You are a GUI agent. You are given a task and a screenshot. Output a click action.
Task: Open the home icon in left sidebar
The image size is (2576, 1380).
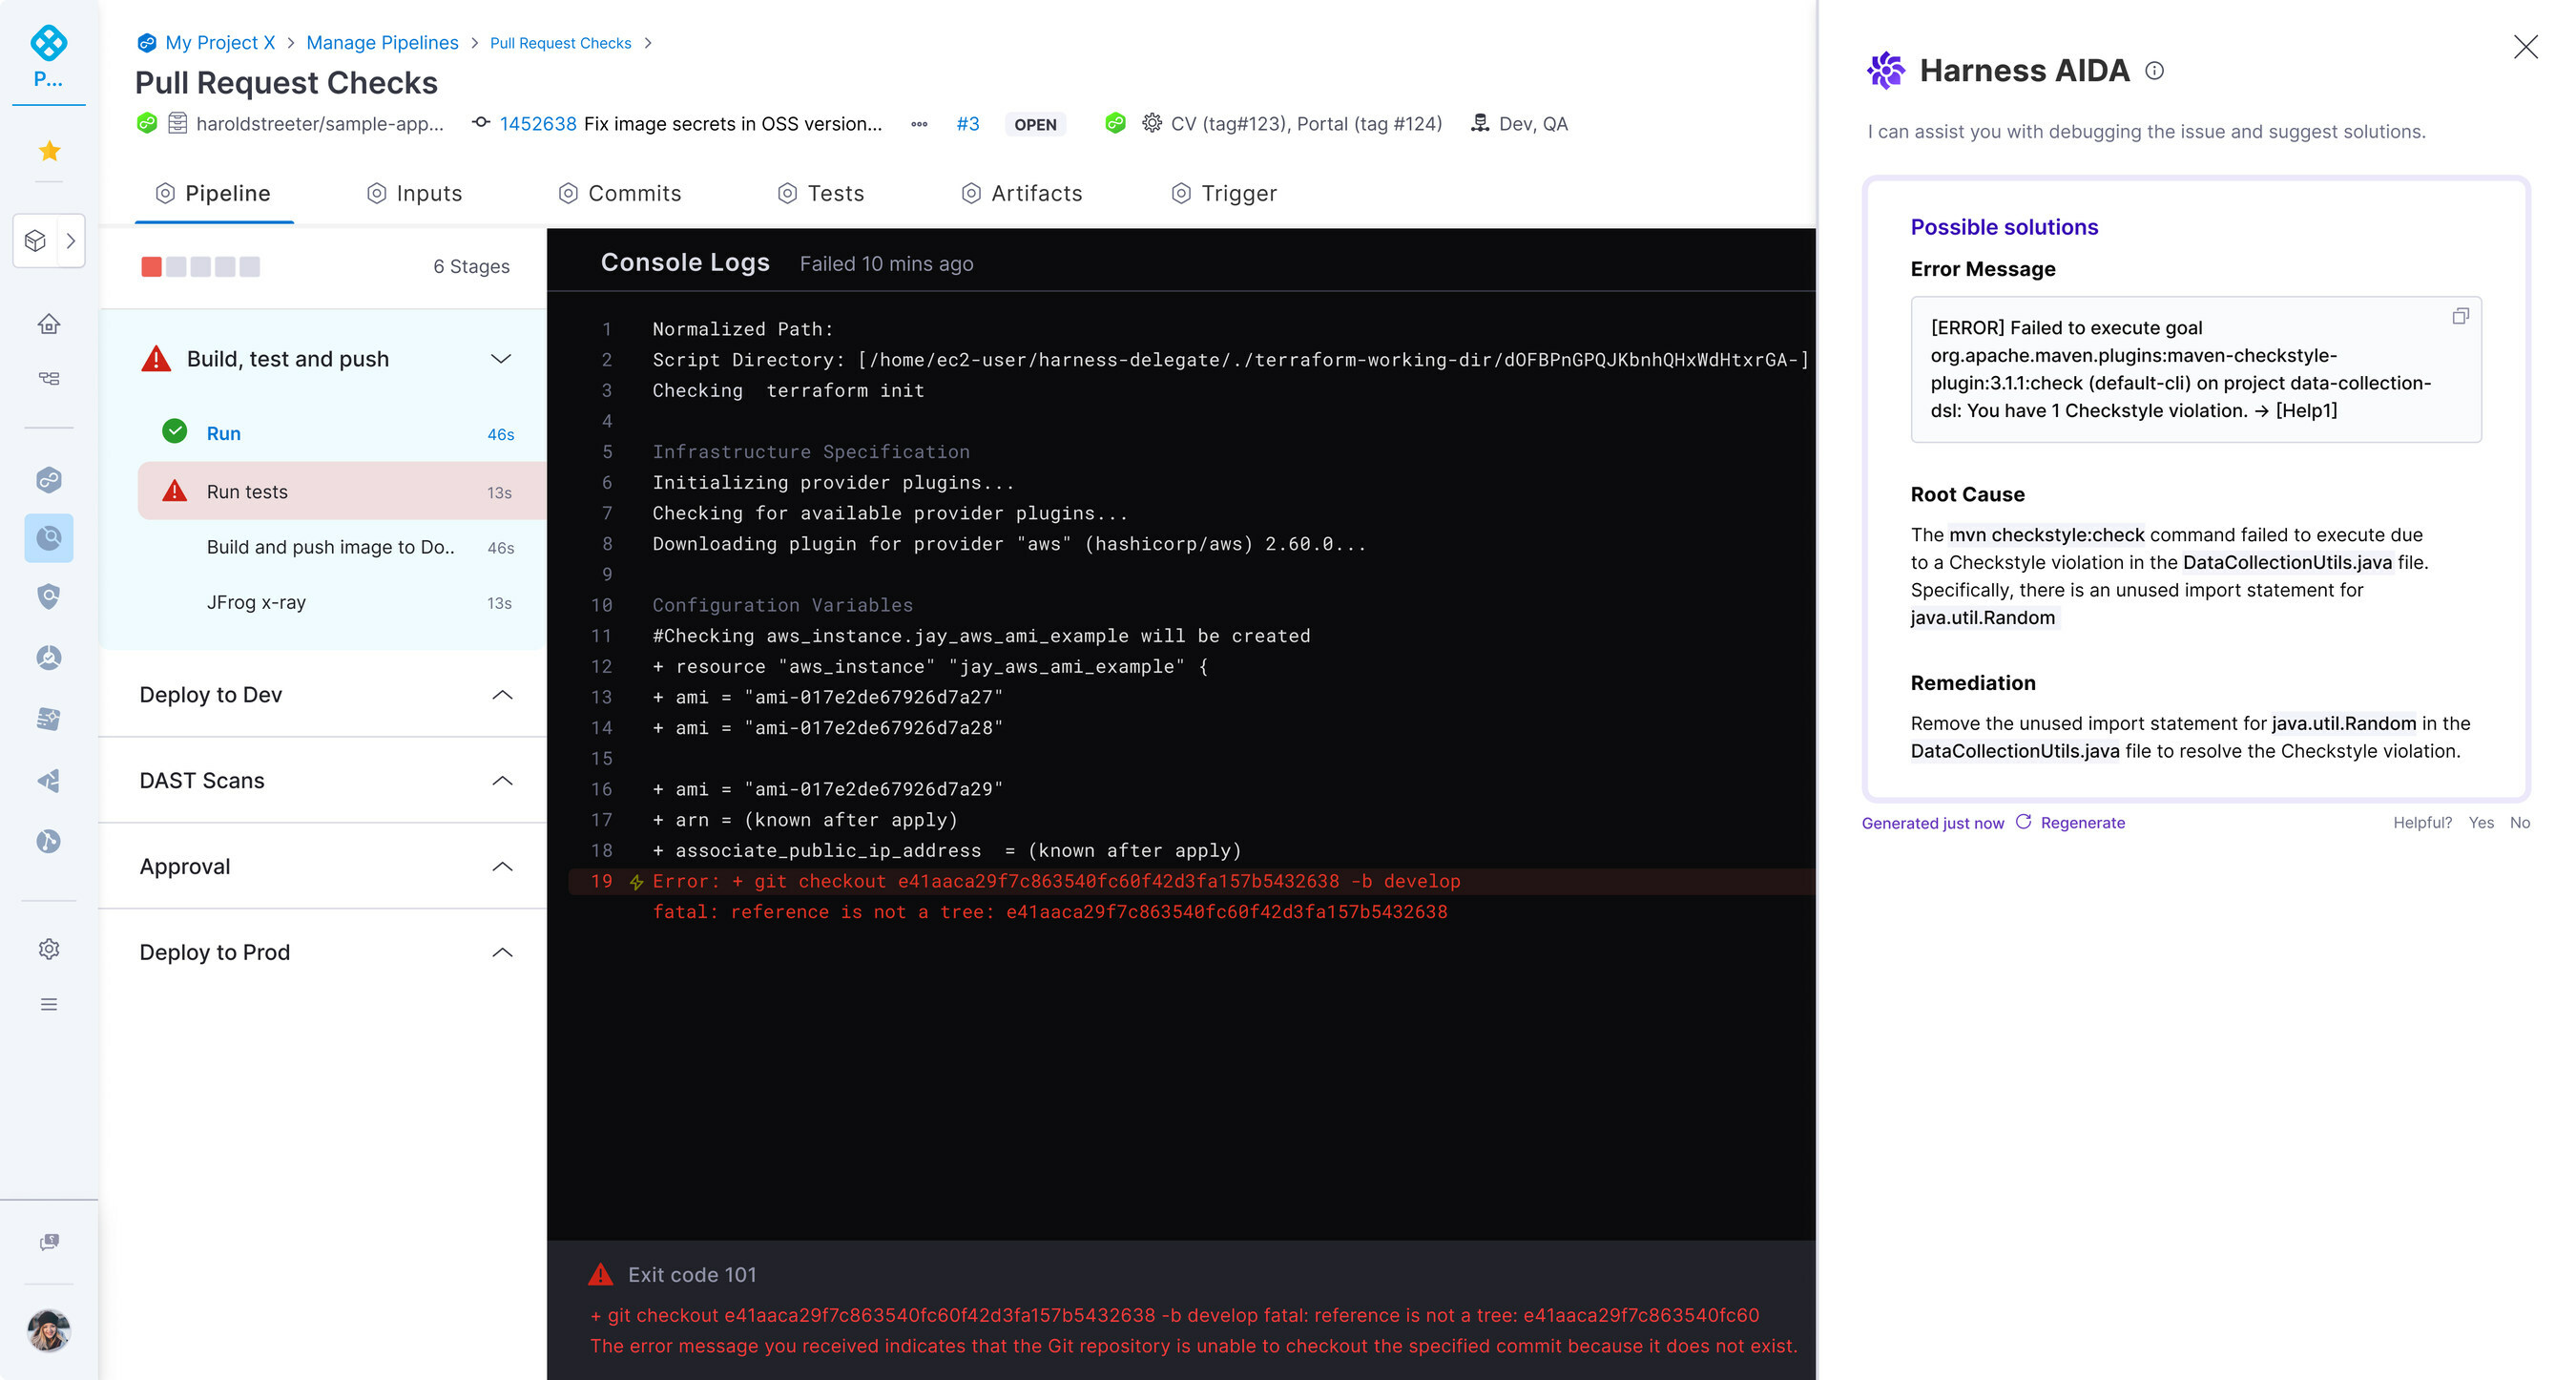49,324
